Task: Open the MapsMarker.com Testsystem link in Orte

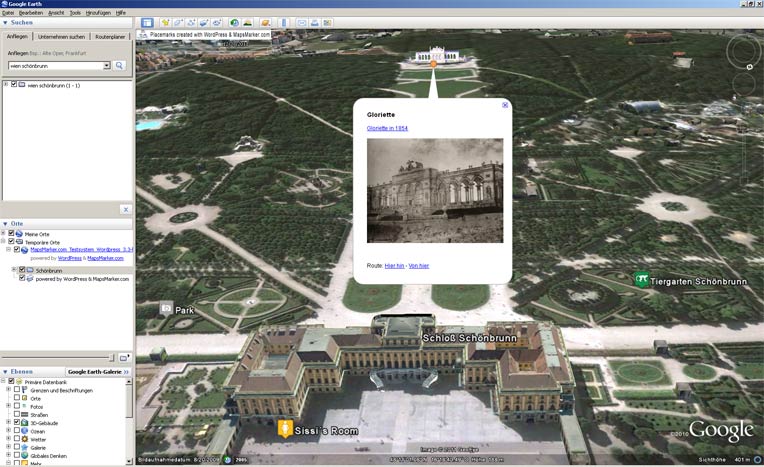Action: click(x=81, y=250)
